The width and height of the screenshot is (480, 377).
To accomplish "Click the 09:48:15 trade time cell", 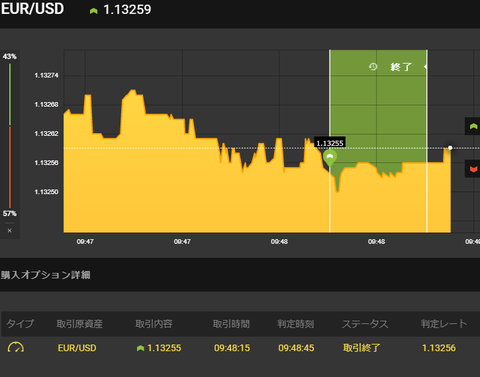I will pos(232,348).
